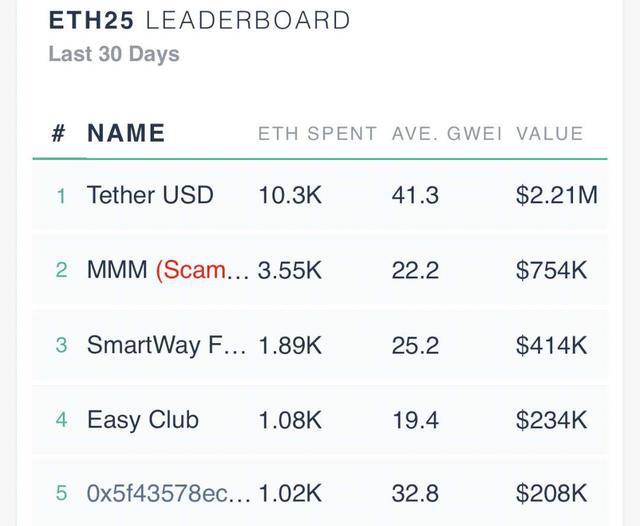Sort by the NAME column header
The image size is (640, 526).
(126, 134)
